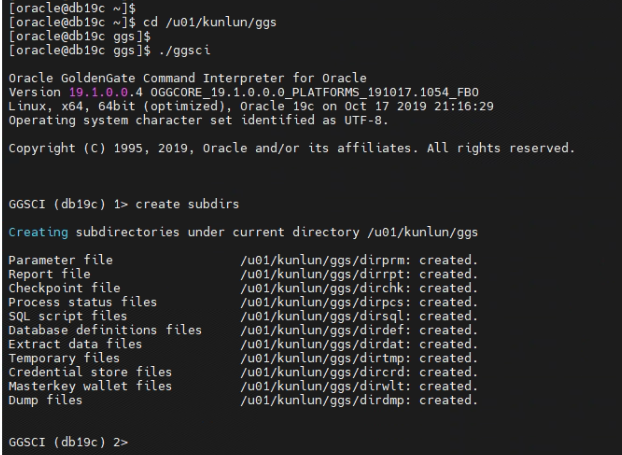Click the '/u01/kunlun/ggs/dircrd' path

pyautogui.click(x=322, y=372)
